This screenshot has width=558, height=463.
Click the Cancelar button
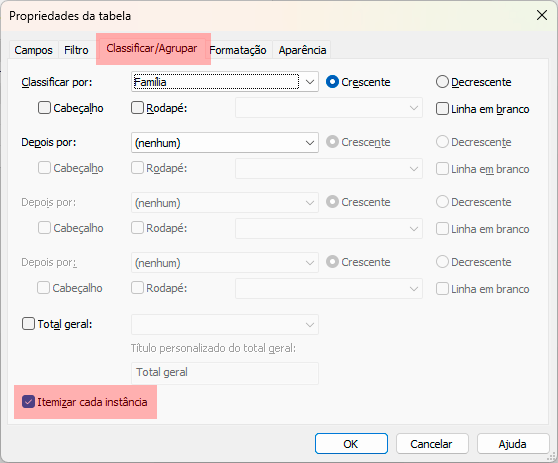pos(432,443)
